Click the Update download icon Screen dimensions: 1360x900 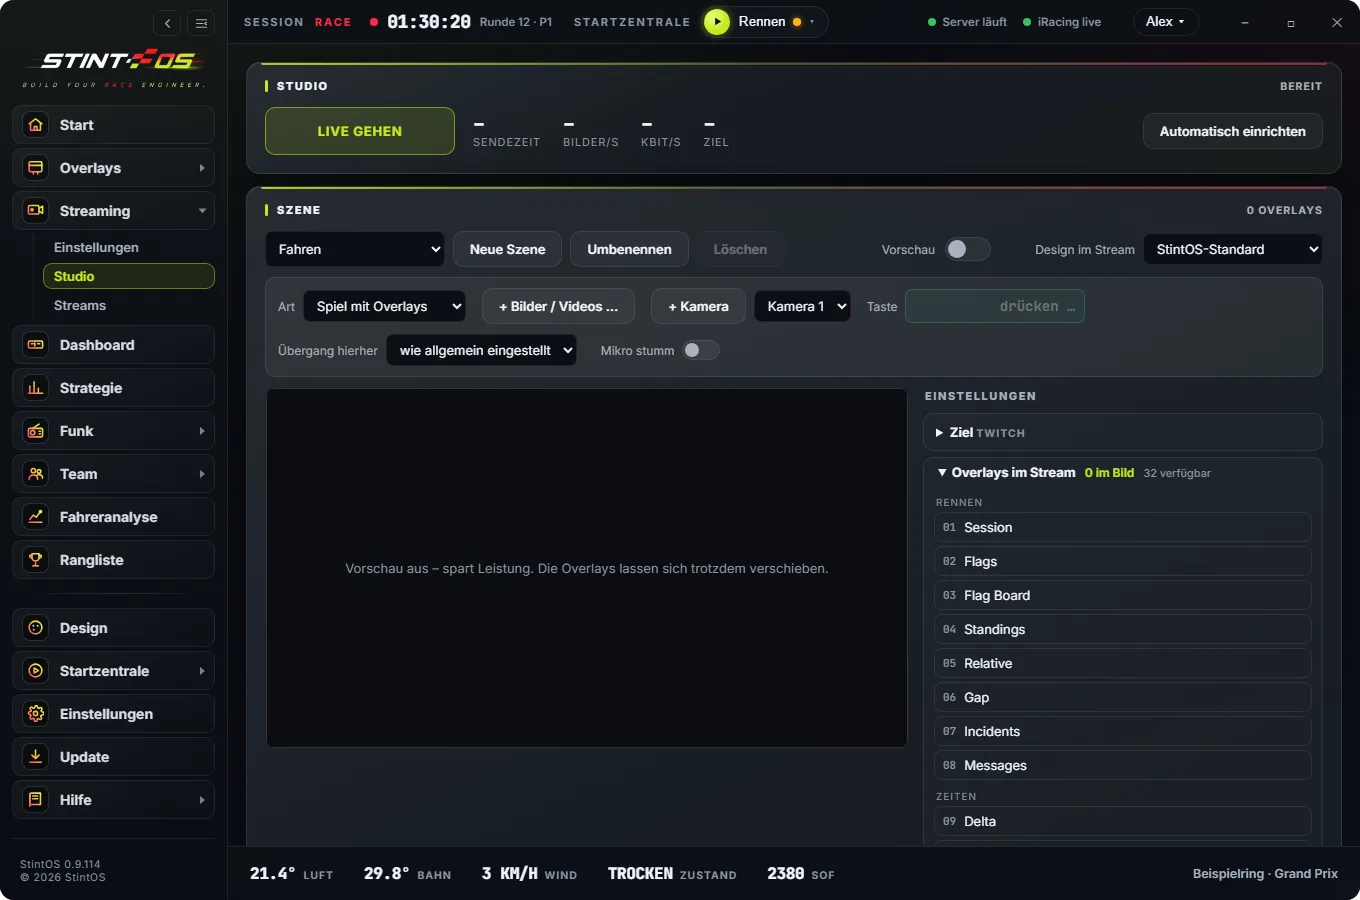coord(36,757)
